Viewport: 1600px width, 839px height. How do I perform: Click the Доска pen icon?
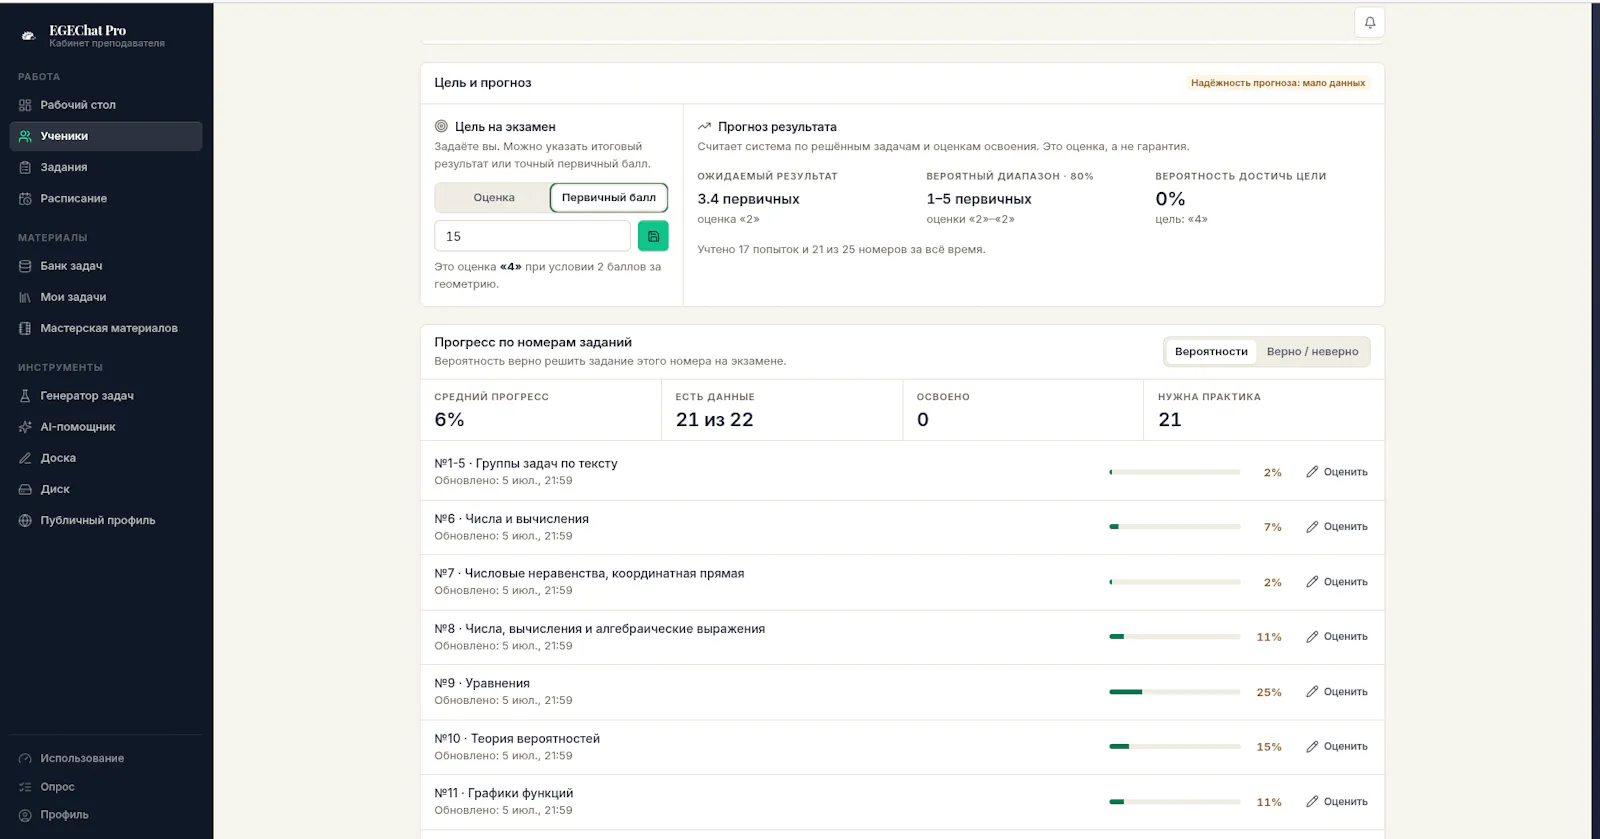pos(25,458)
